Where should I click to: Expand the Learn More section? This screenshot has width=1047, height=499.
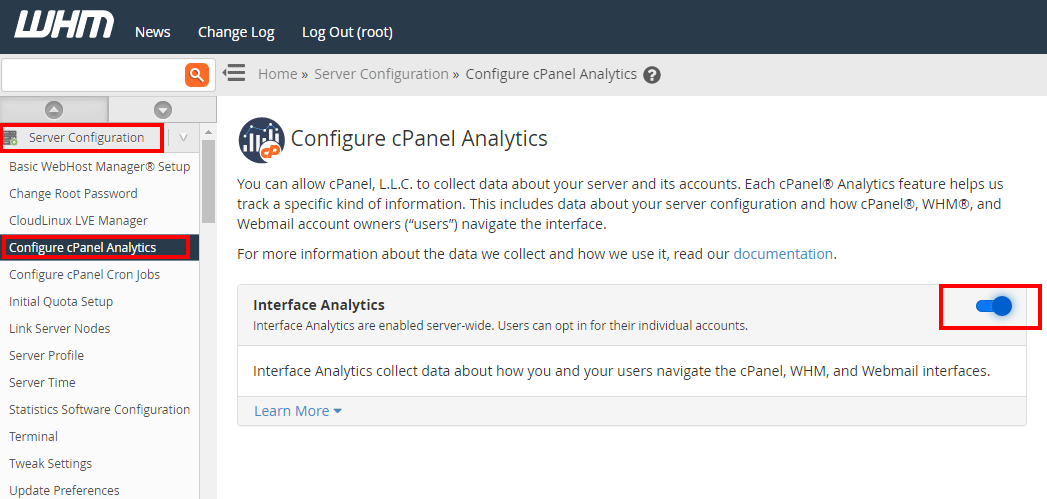(x=297, y=411)
